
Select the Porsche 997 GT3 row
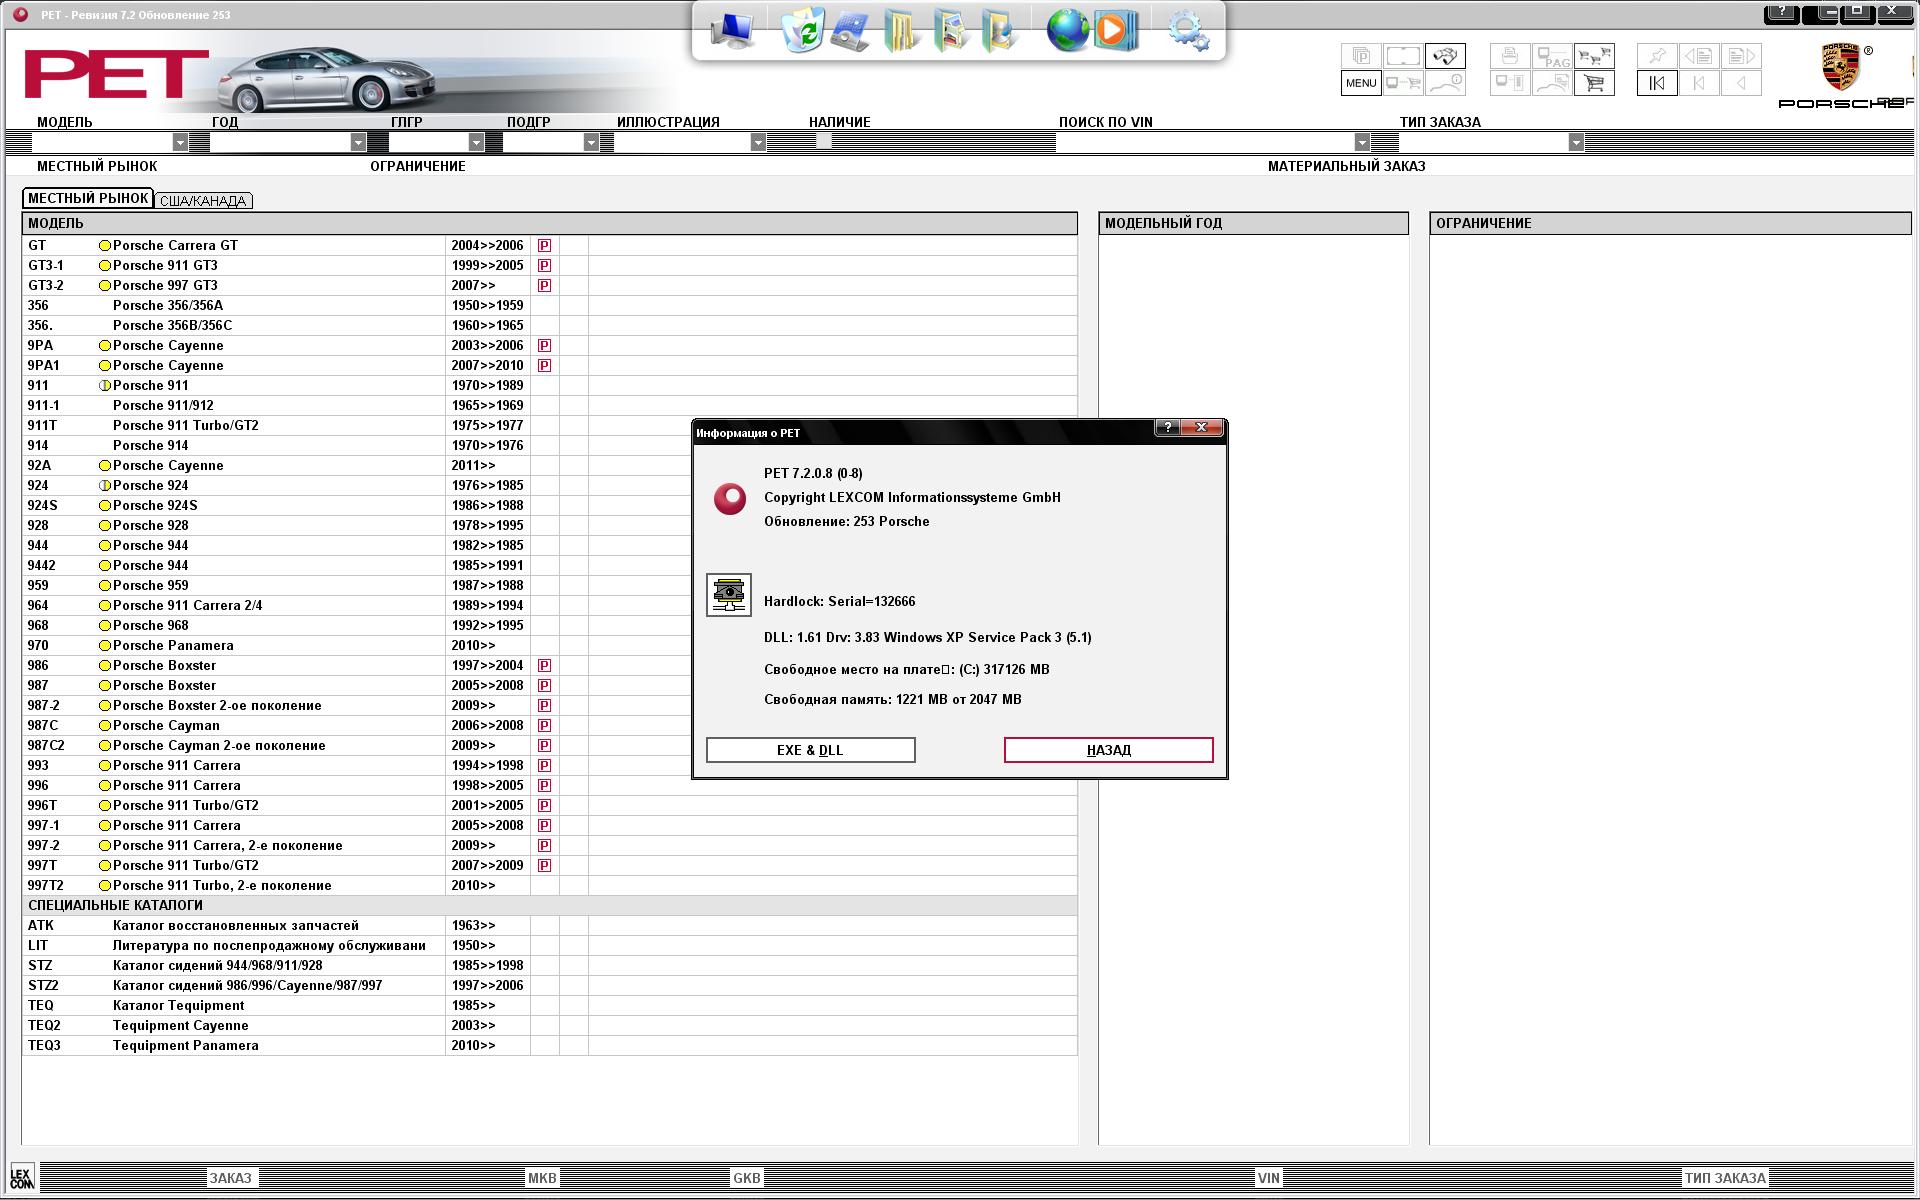click(549, 285)
